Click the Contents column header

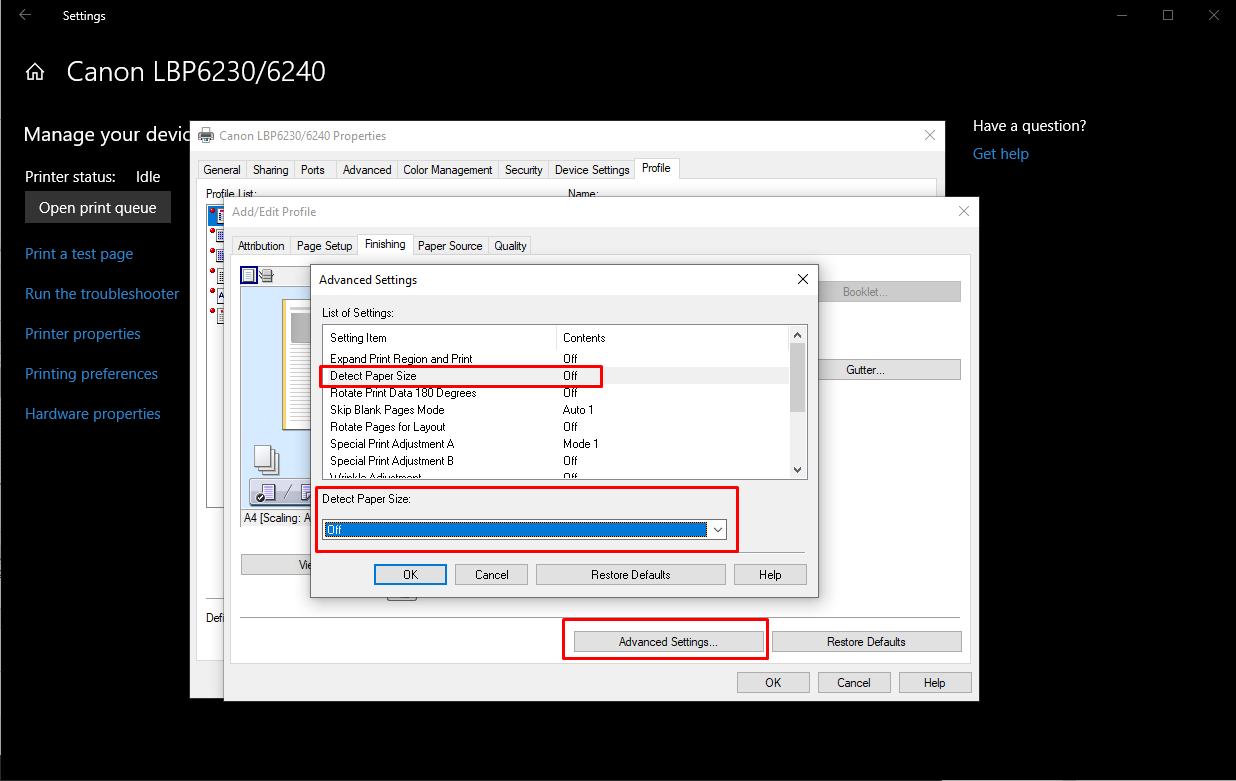(672, 338)
